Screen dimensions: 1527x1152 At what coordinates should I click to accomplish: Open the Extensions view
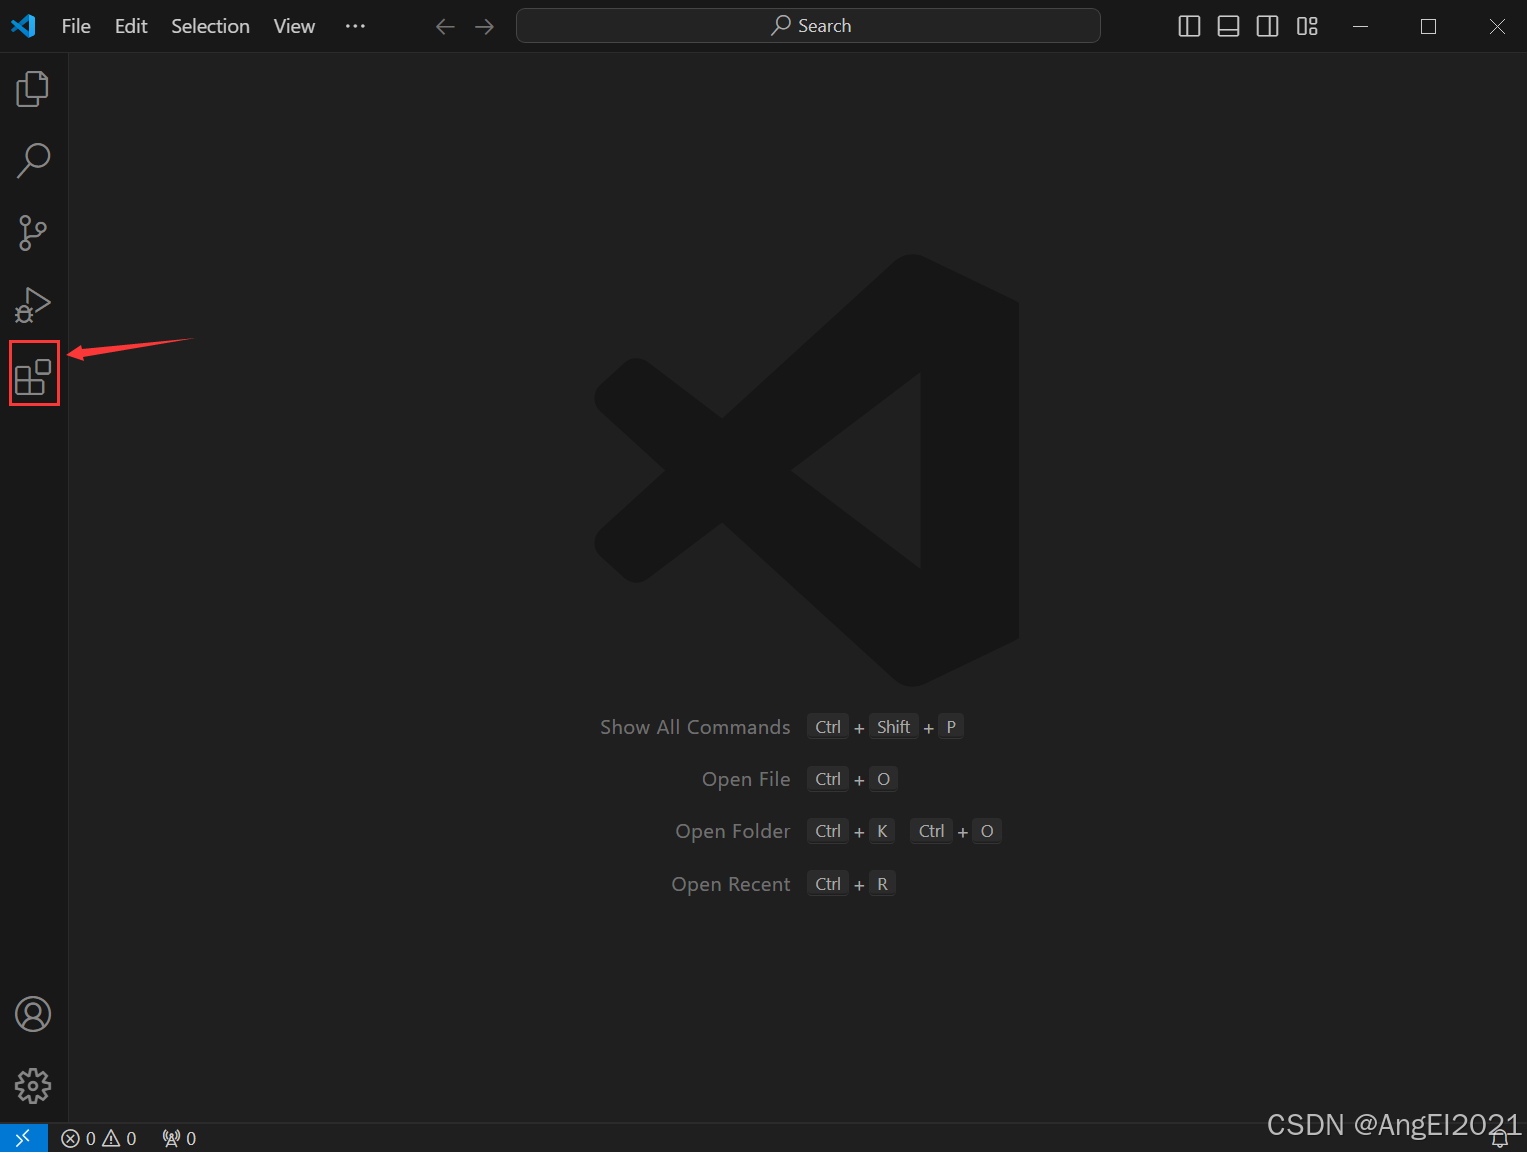[33, 377]
